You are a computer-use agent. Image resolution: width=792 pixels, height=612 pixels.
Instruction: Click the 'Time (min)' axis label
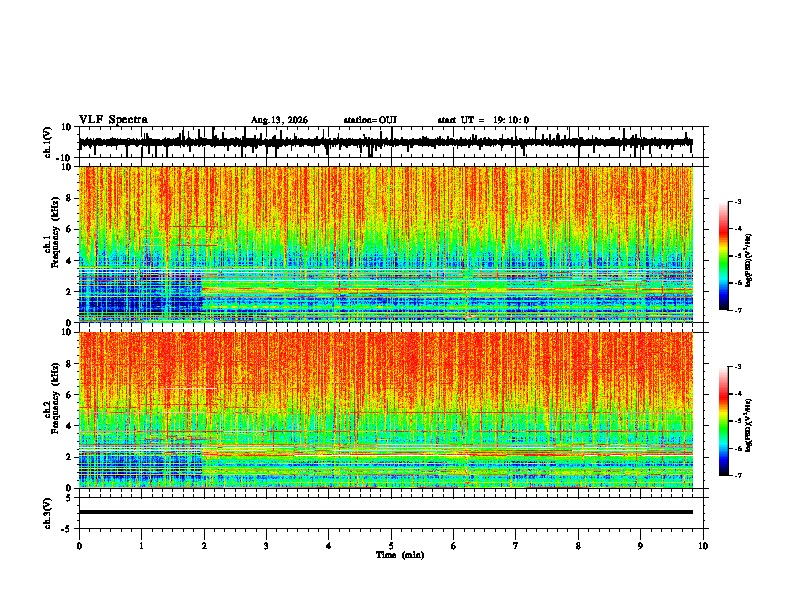[400, 555]
